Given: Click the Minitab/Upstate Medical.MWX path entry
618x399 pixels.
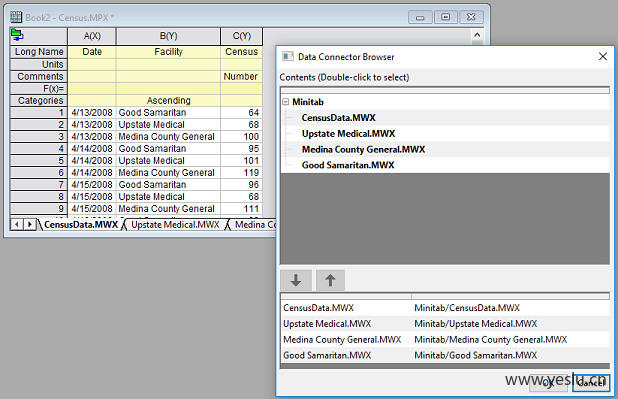Looking at the screenshot, I should coord(476,324).
